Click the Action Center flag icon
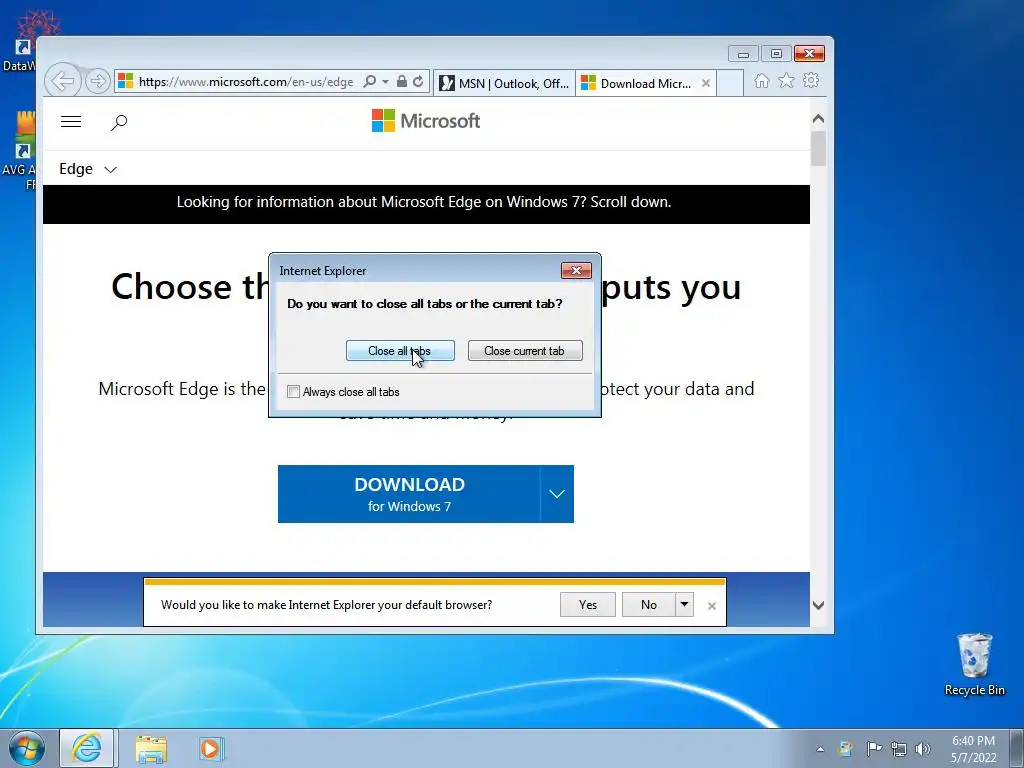 (x=874, y=748)
